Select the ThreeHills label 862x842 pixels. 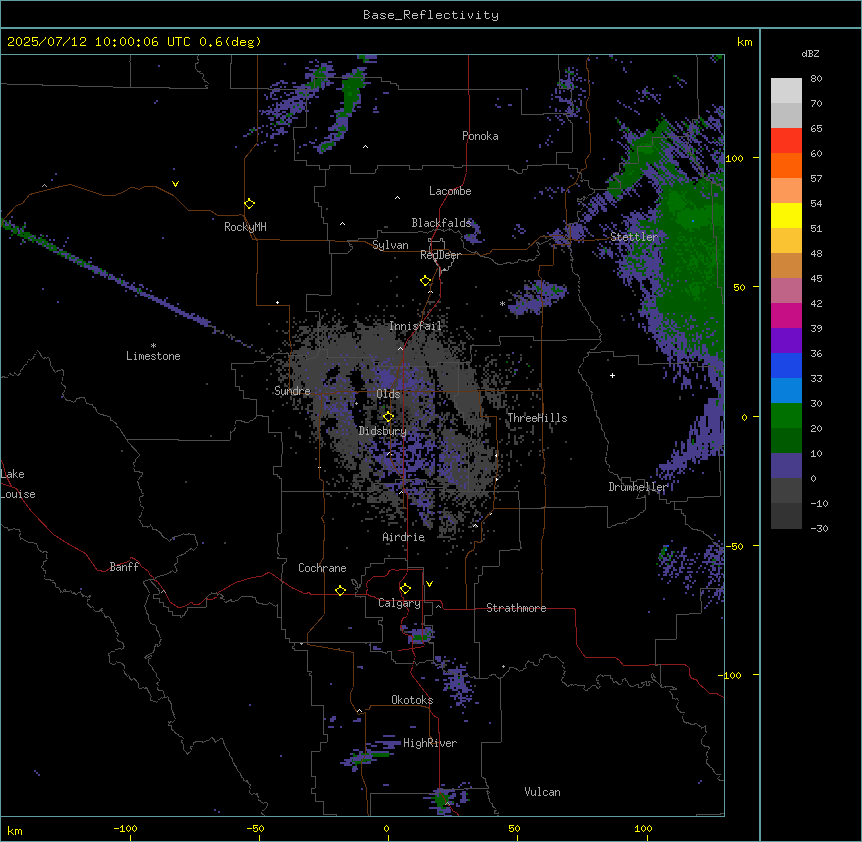tap(537, 418)
